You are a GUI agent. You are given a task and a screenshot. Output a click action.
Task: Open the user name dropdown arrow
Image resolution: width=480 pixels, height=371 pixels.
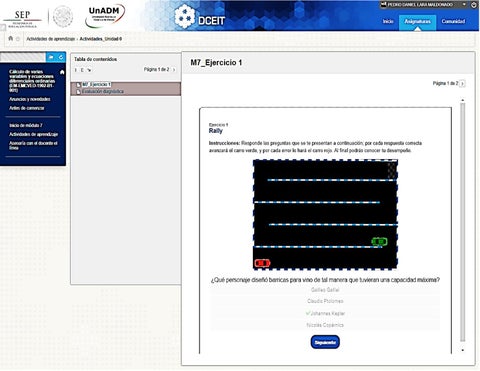464,5
